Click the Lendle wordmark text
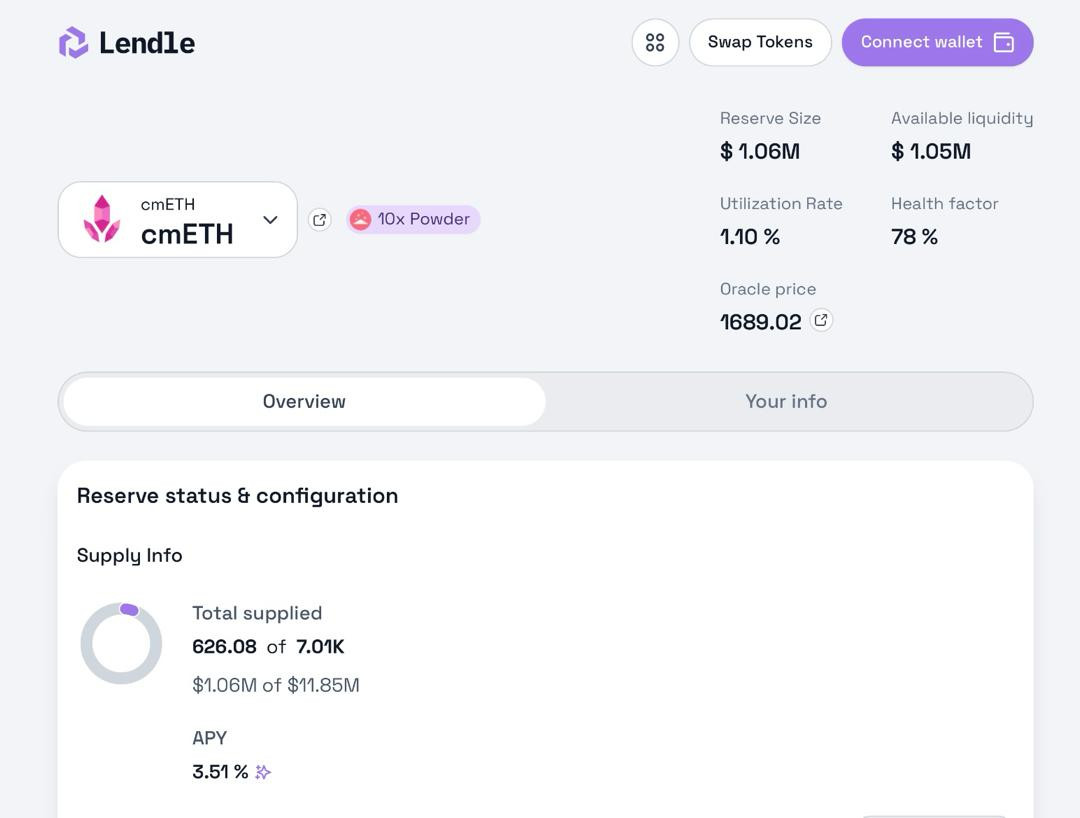 147,43
